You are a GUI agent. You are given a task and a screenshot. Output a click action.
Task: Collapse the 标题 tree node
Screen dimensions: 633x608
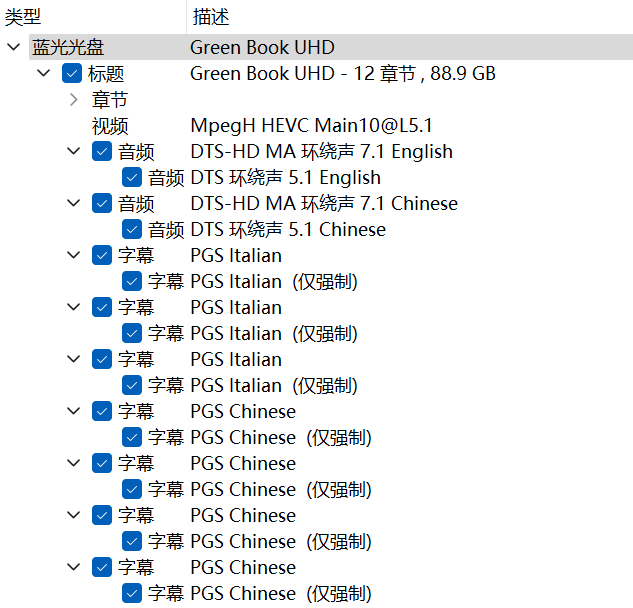44,73
